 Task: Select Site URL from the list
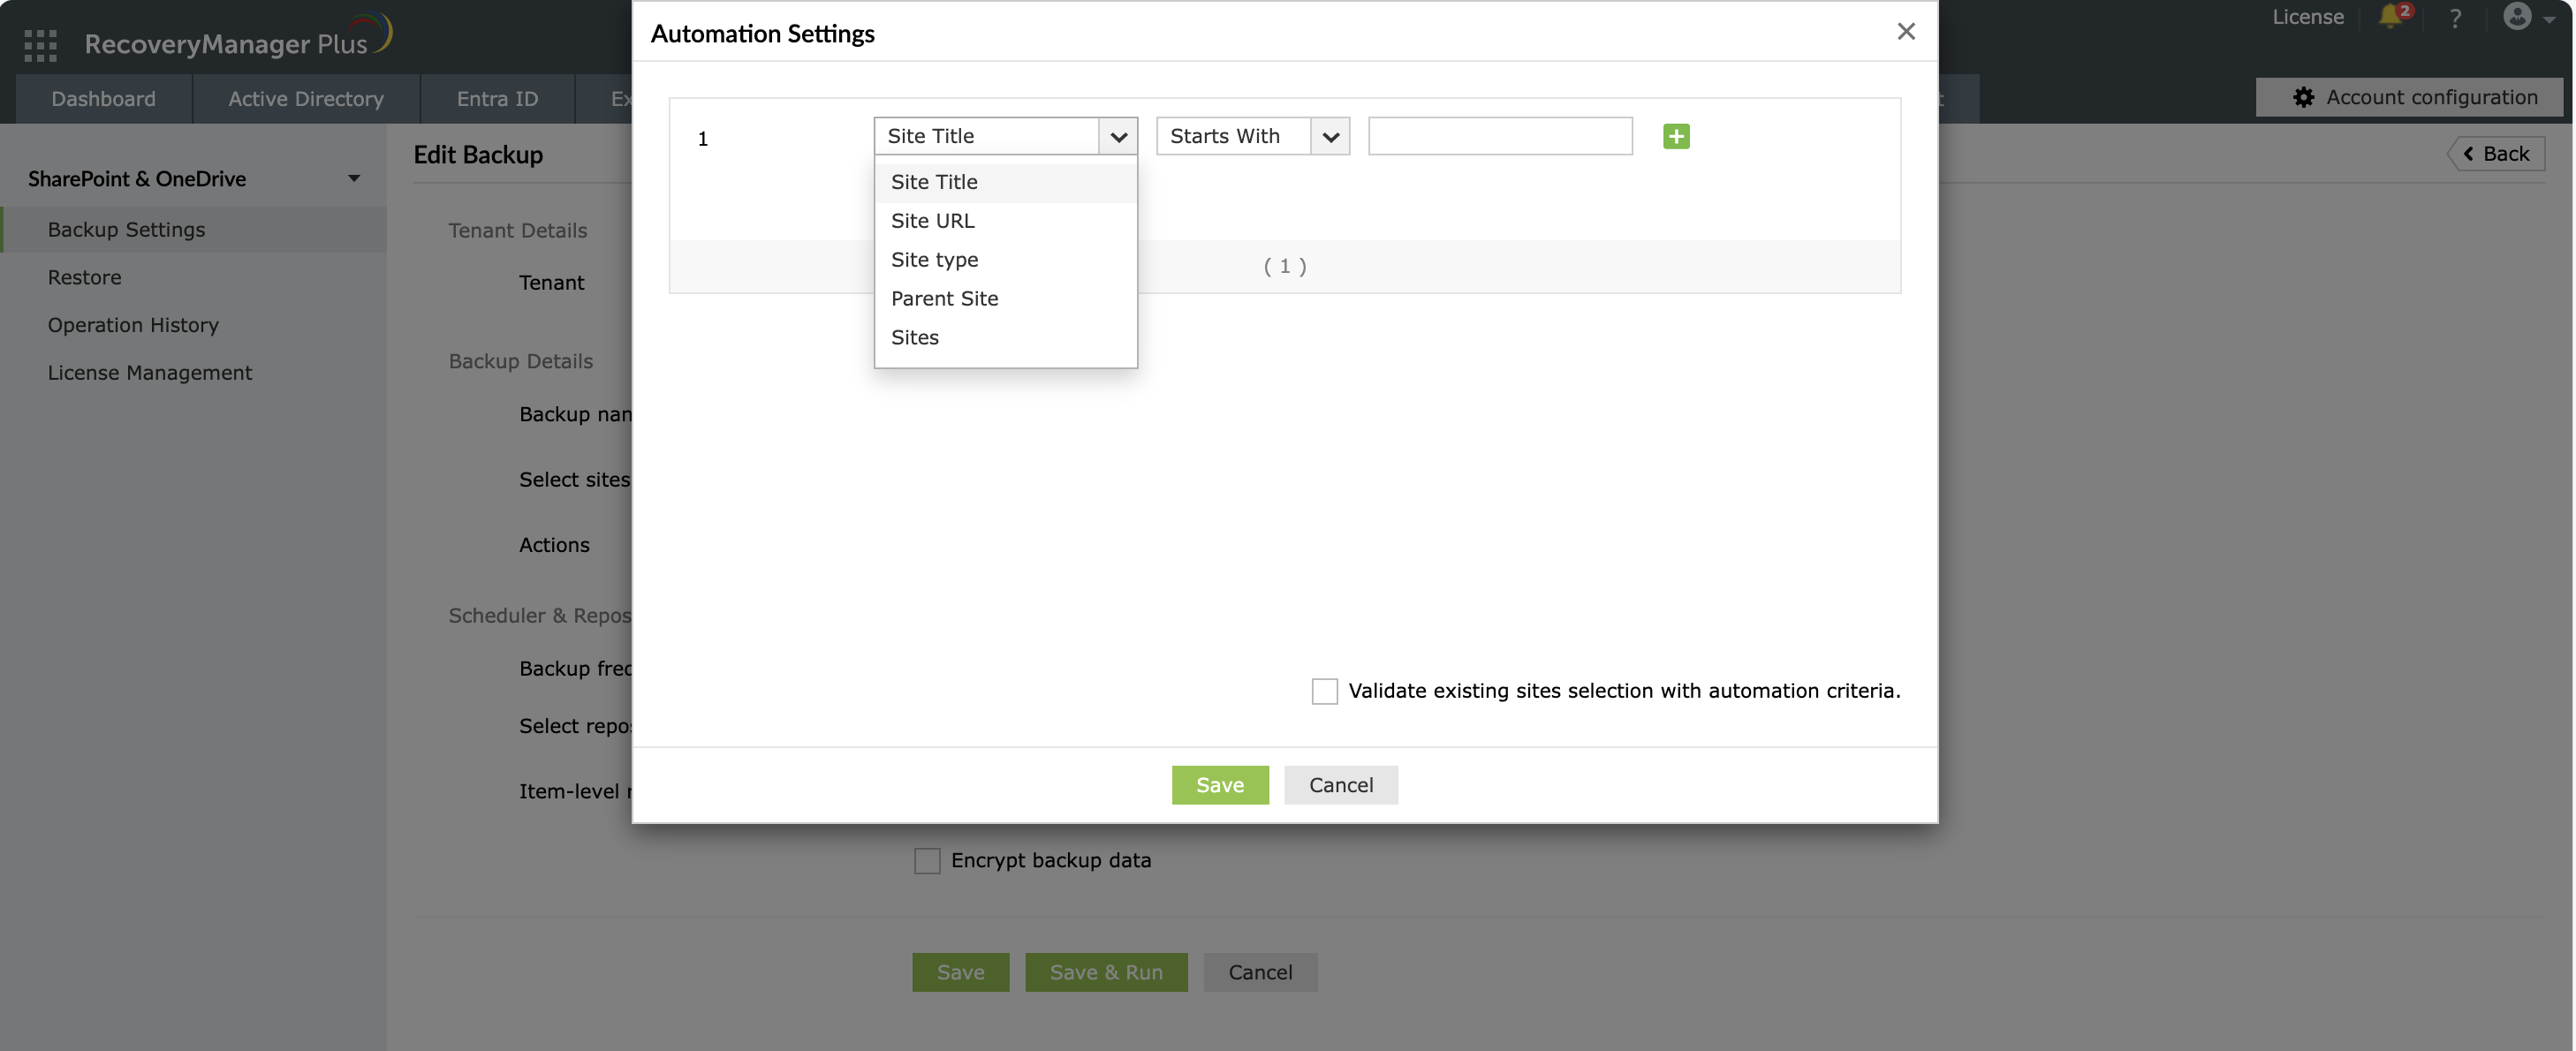[x=932, y=221]
